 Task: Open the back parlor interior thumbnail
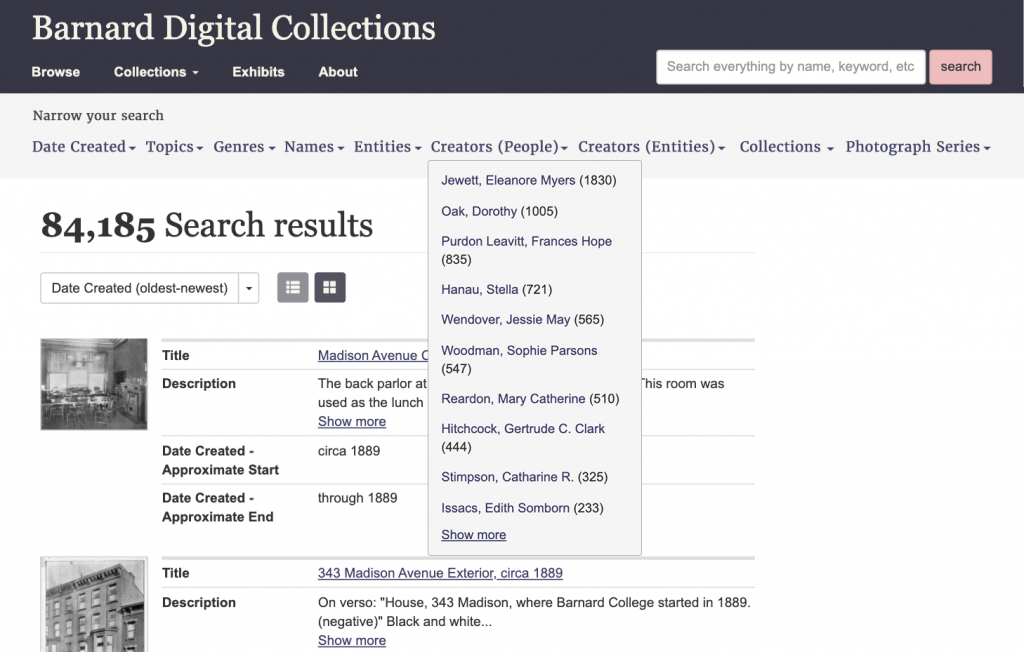94,384
